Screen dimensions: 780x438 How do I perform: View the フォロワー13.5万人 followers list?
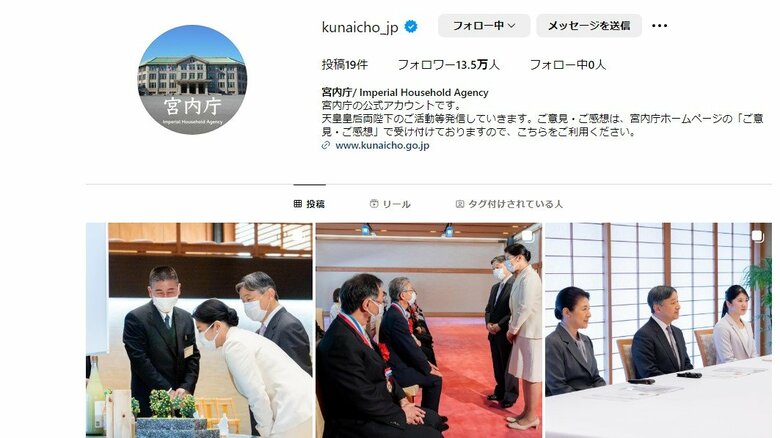[x=448, y=65]
